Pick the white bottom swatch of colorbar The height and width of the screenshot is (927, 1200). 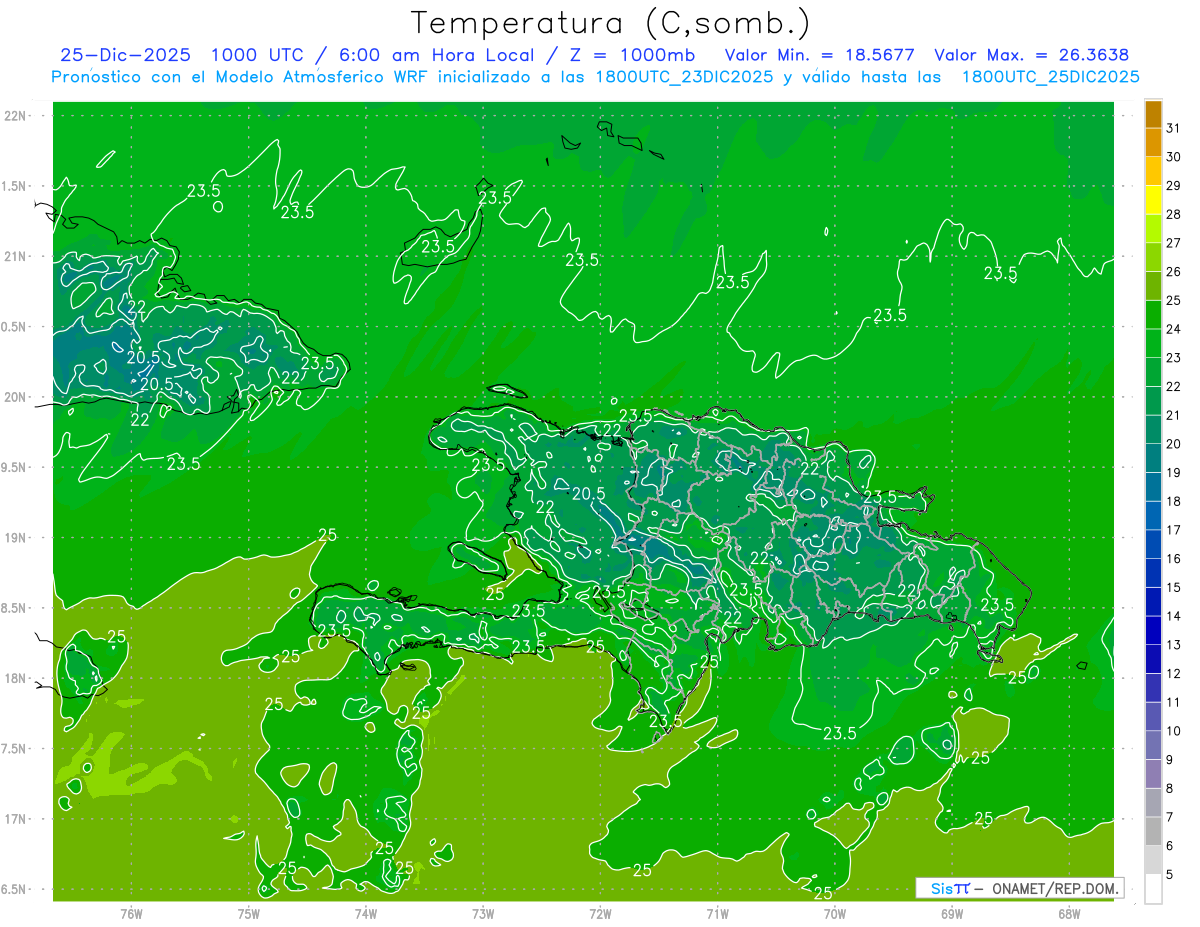(1153, 889)
